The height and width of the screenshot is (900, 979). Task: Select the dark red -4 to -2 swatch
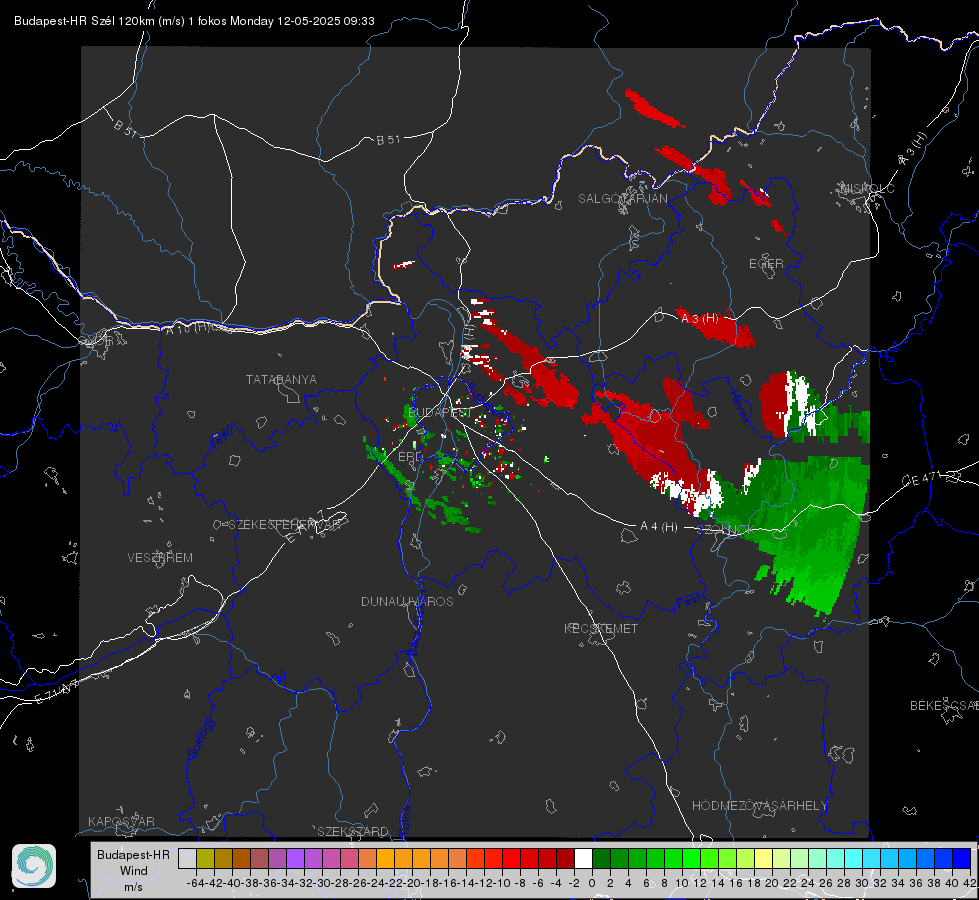point(565,858)
